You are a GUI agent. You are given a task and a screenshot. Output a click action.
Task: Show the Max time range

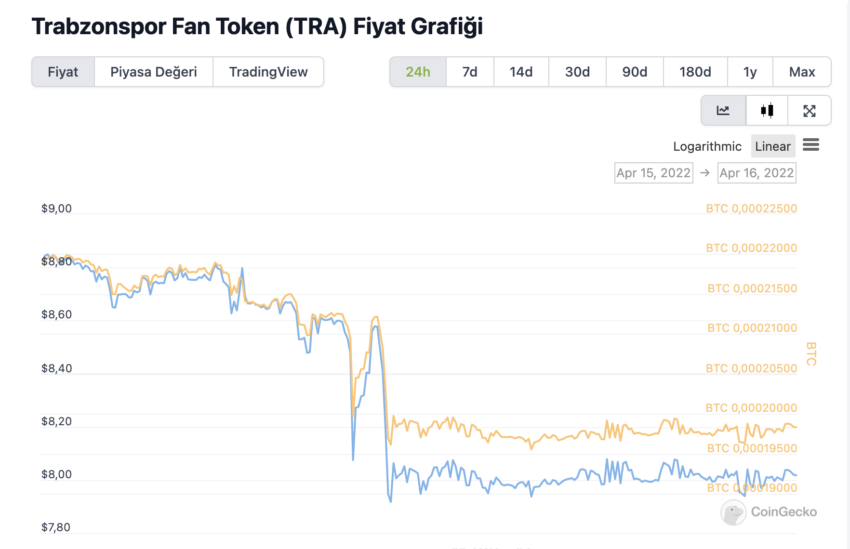802,72
